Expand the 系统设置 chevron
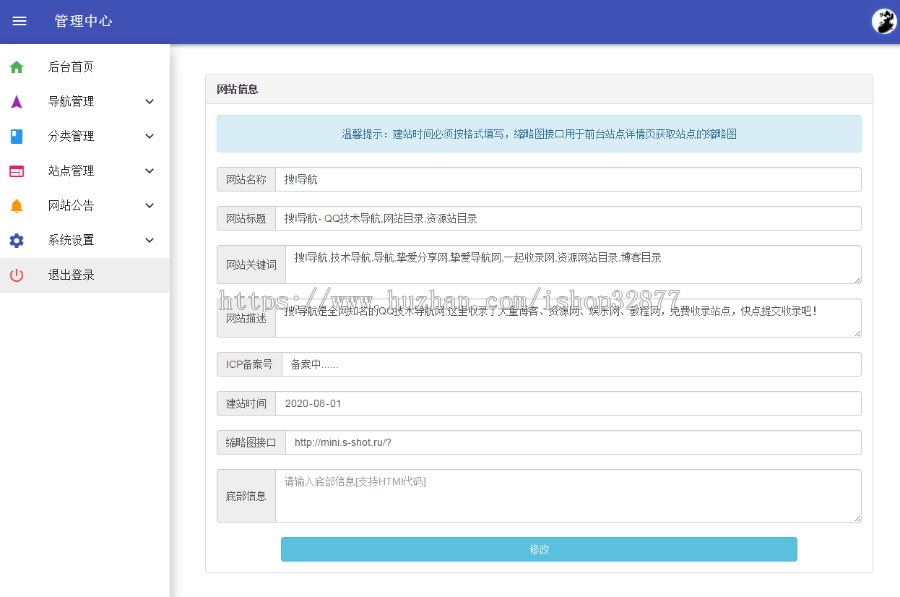900x597 pixels. tap(150, 240)
